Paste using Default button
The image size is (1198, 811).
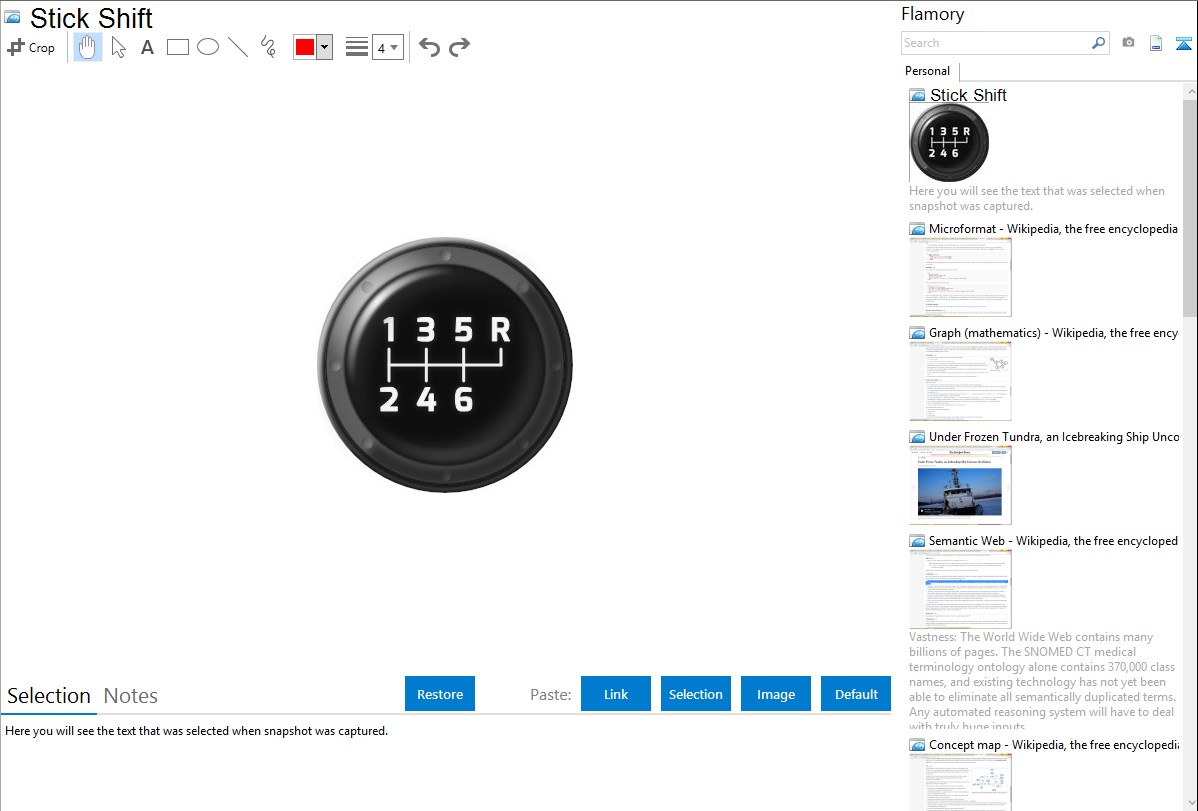(x=856, y=694)
